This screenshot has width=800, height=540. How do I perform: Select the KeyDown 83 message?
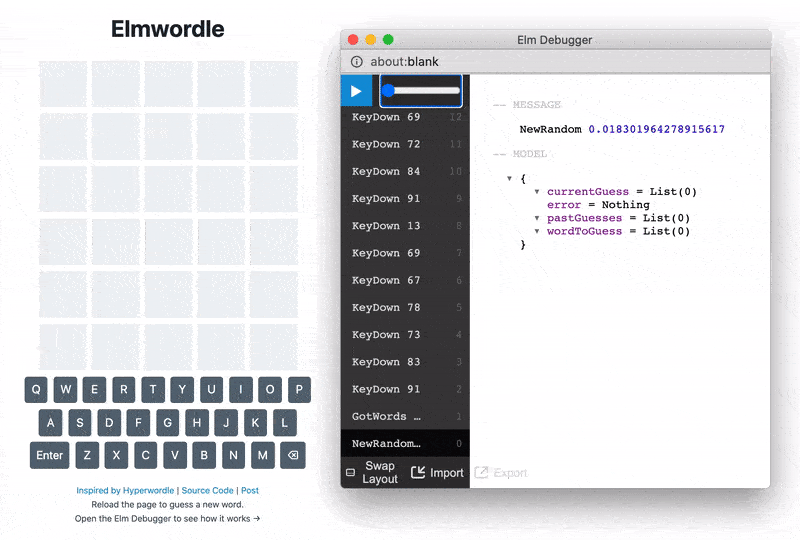[x=405, y=362]
